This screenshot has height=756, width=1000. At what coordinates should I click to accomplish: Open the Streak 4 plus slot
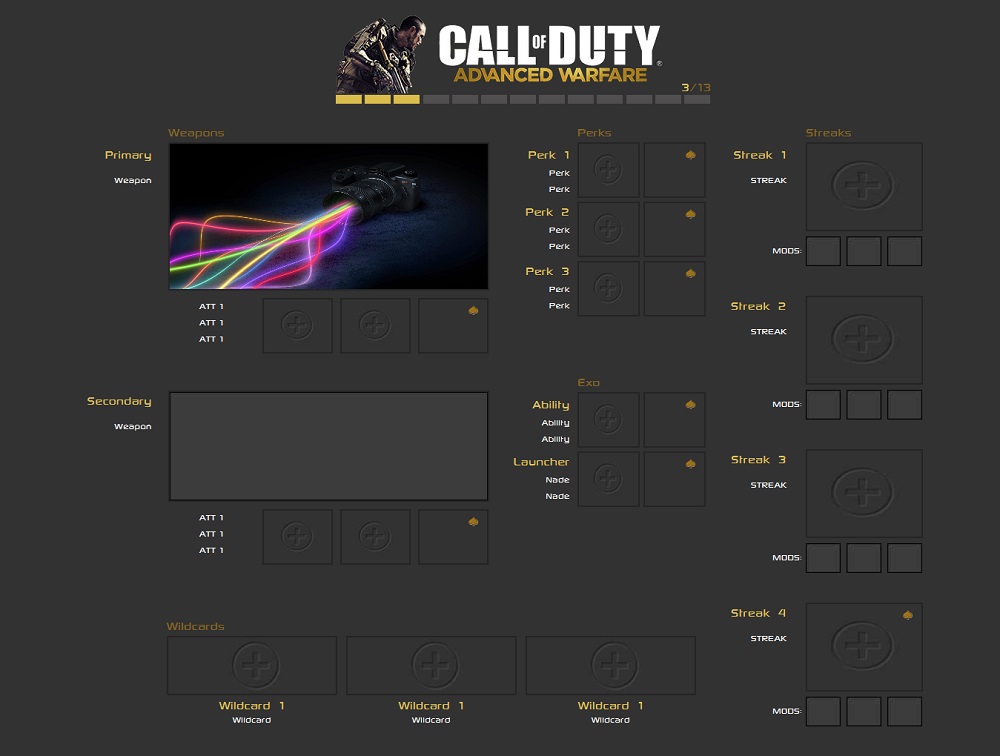(x=863, y=646)
